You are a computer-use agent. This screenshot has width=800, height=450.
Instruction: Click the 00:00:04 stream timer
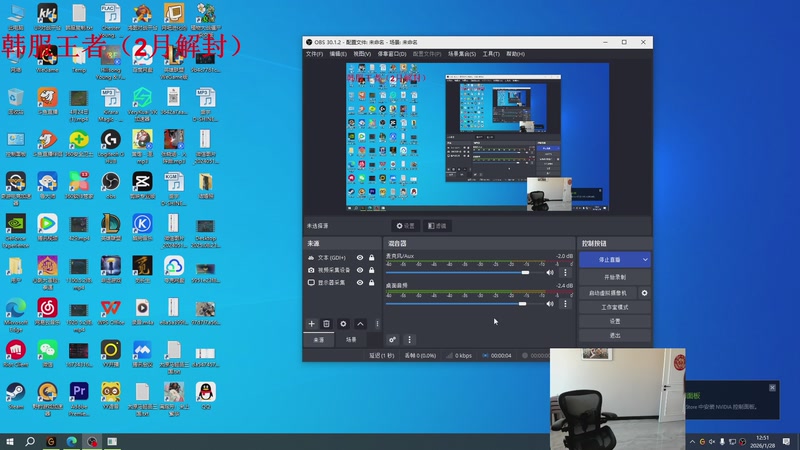coord(496,356)
